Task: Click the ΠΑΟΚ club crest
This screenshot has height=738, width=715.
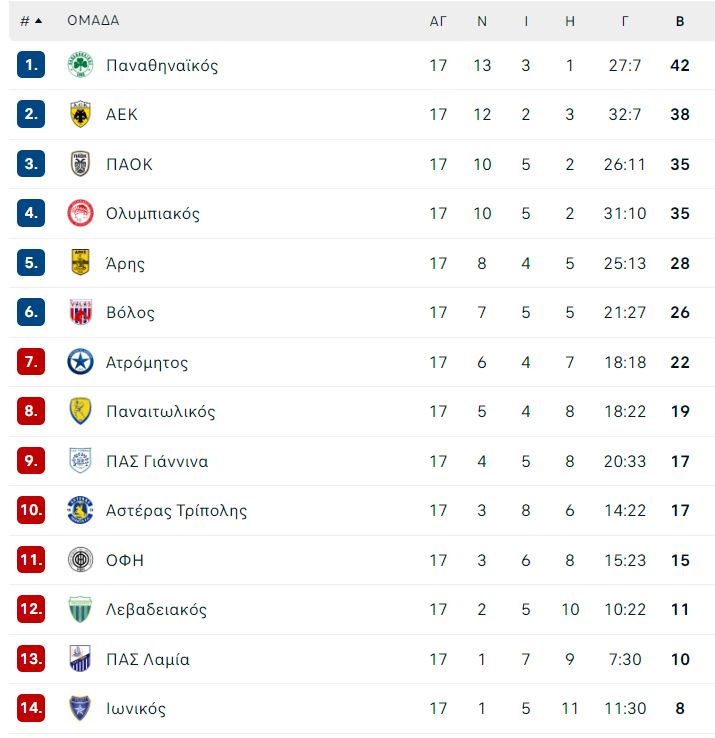Action: [x=80, y=164]
